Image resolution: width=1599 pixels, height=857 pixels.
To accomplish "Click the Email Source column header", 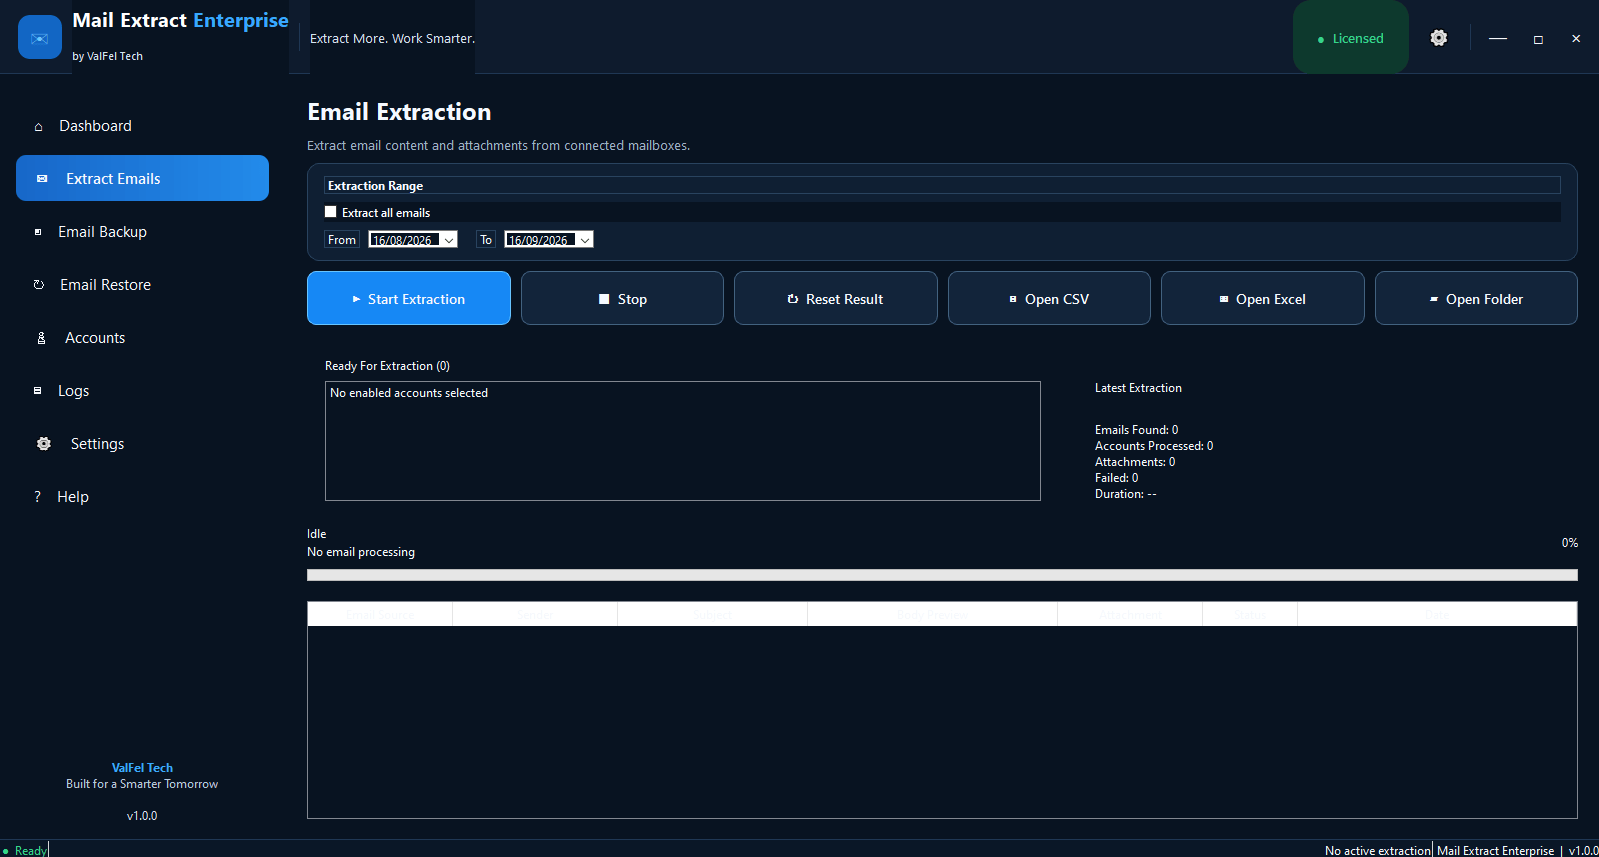I will pos(380,614).
